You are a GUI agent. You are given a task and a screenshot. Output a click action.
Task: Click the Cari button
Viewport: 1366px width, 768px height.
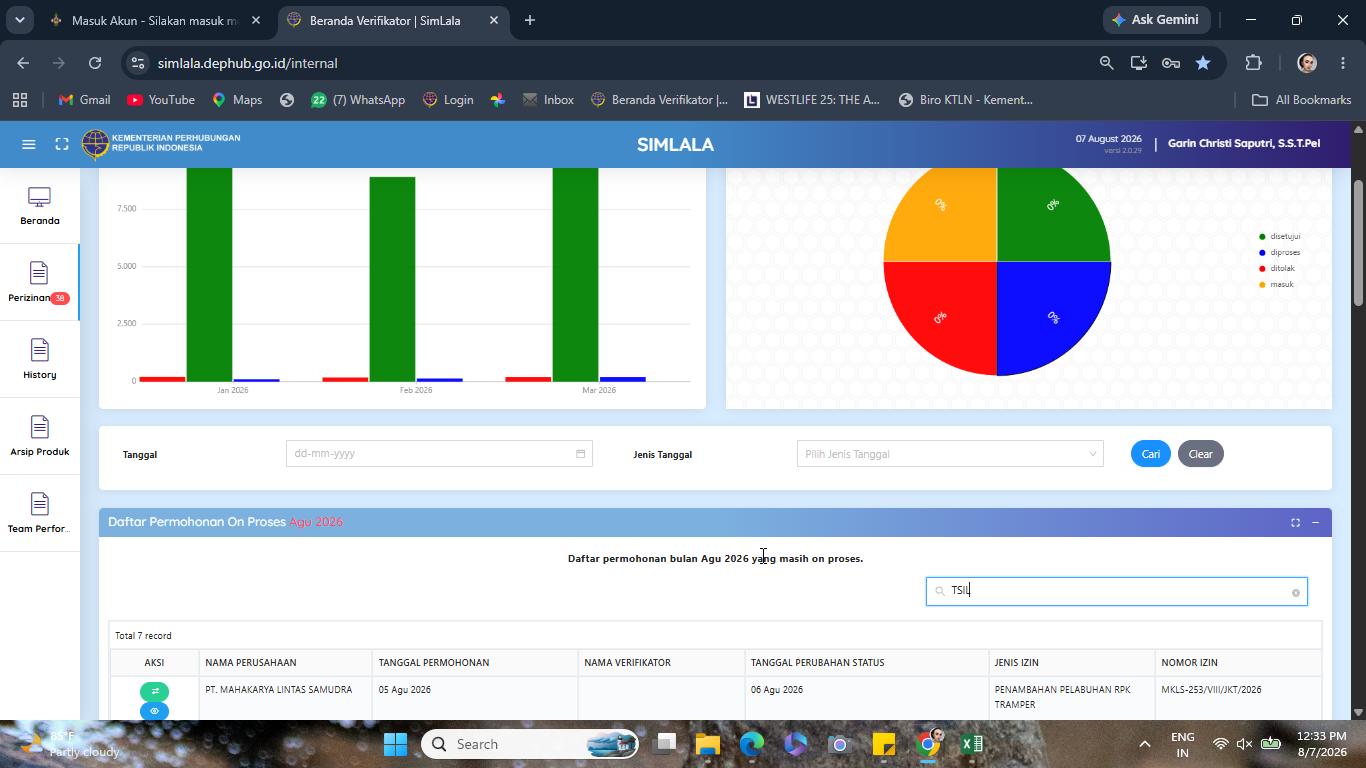coord(1151,454)
